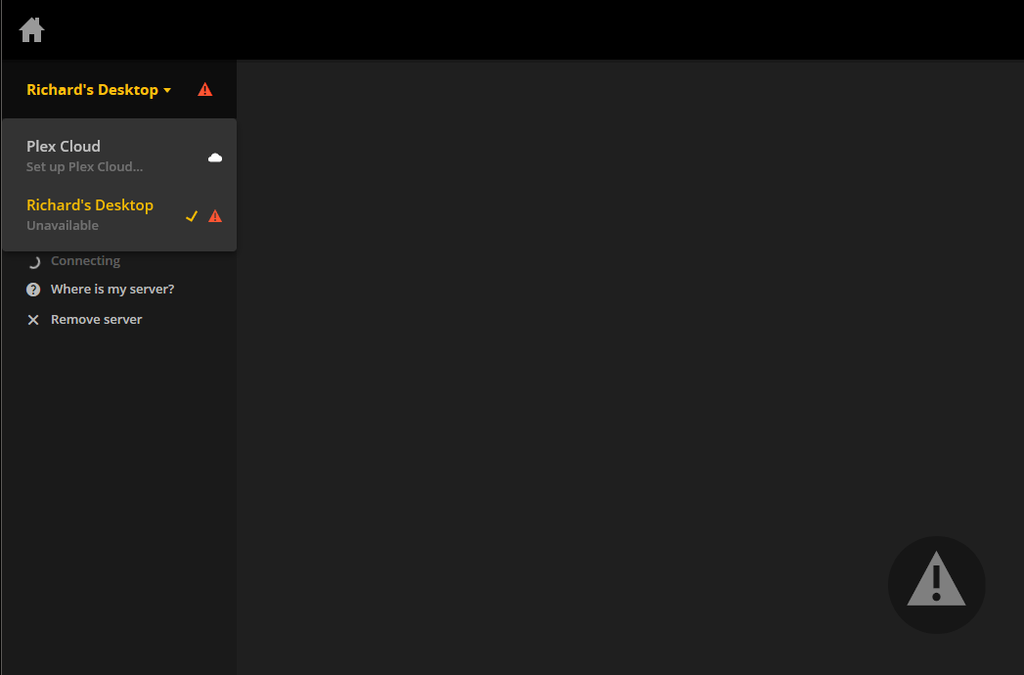
Task: Click the Set up Plex Cloud... subtitle
Action: (x=84, y=166)
